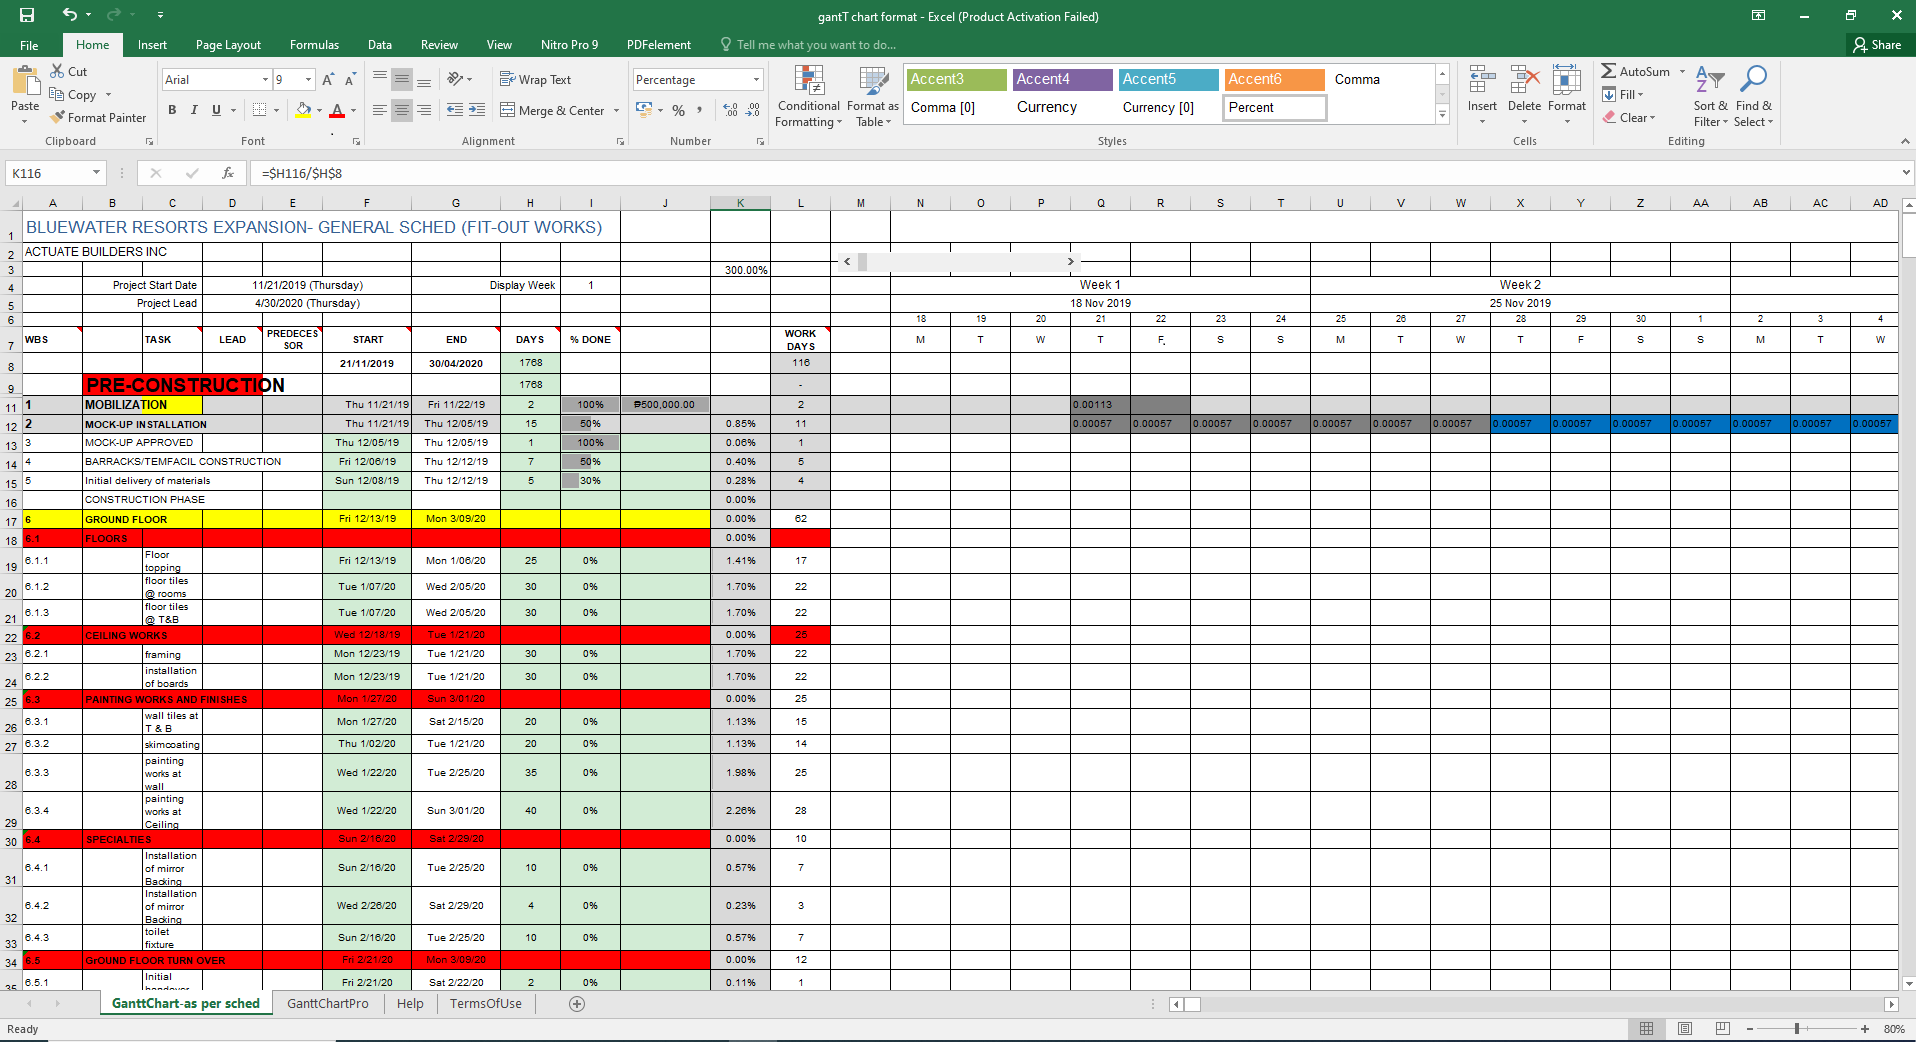This screenshot has width=1916, height=1042.
Task: Click the Save icon in quick access toolbar
Action: [x=27, y=15]
